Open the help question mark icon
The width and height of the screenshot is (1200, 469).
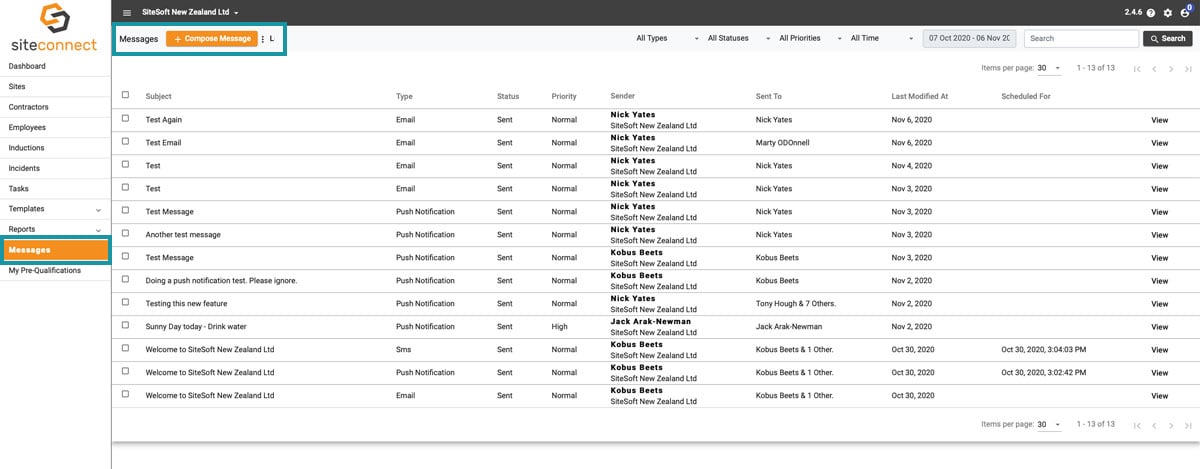click(x=1151, y=12)
